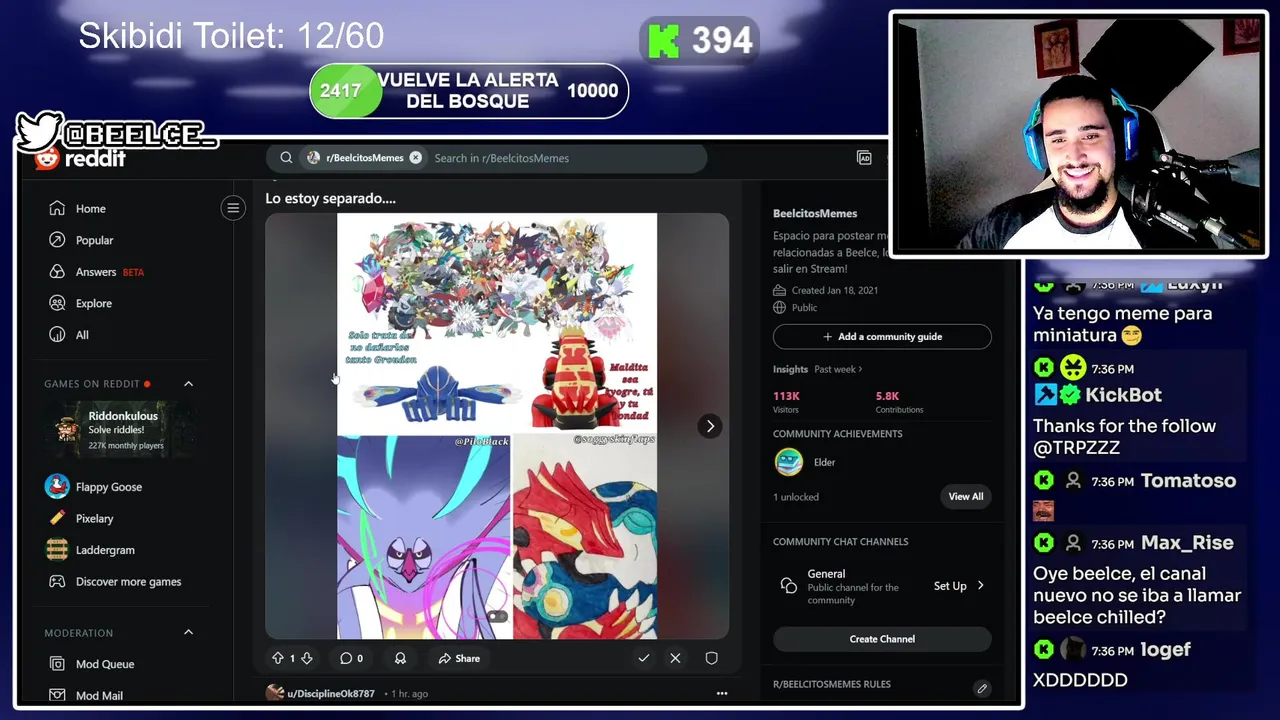Remove the r/BeelcitosMemes search filter chip

[415, 158]
